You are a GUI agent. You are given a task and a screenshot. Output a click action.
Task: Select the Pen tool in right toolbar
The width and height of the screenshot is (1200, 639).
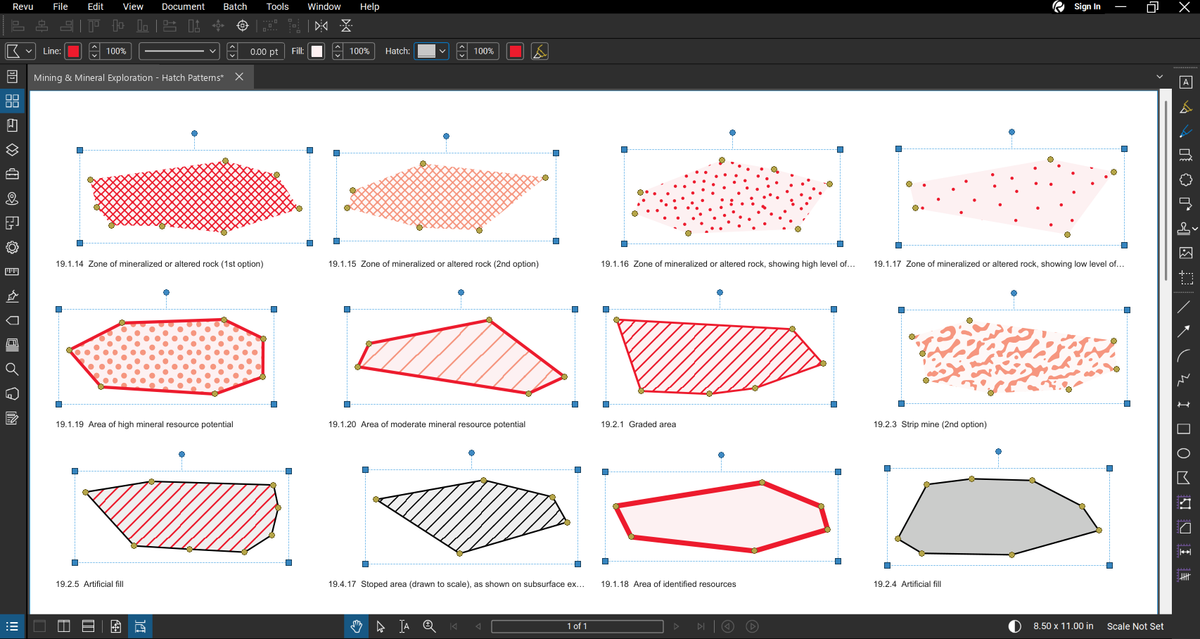[1185, 131]
